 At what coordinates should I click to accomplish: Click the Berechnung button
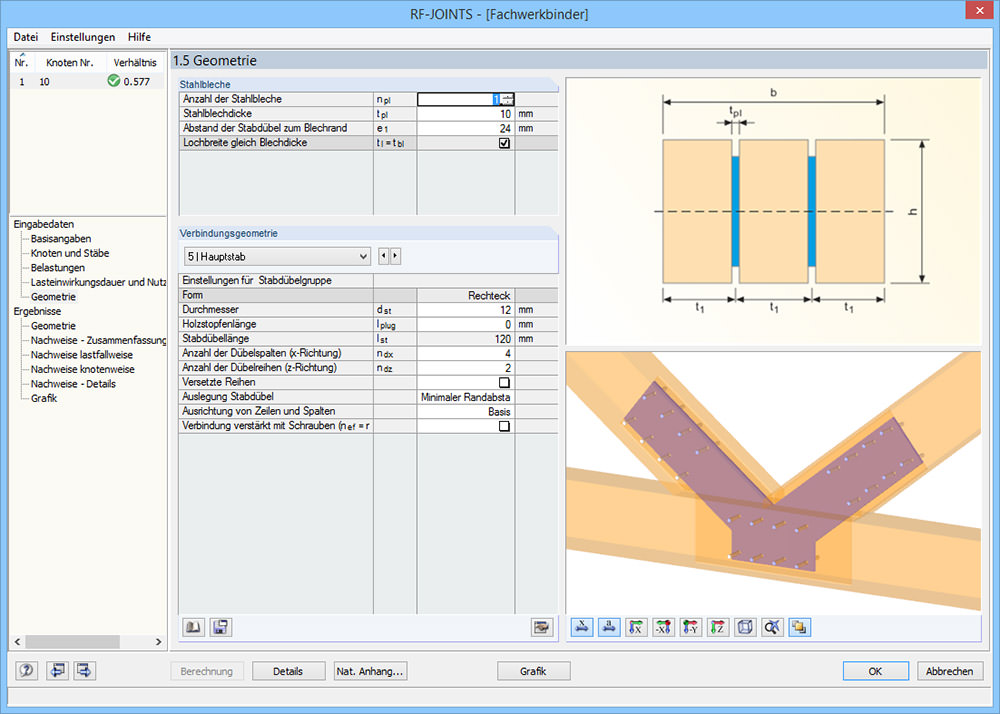point(207,671)
